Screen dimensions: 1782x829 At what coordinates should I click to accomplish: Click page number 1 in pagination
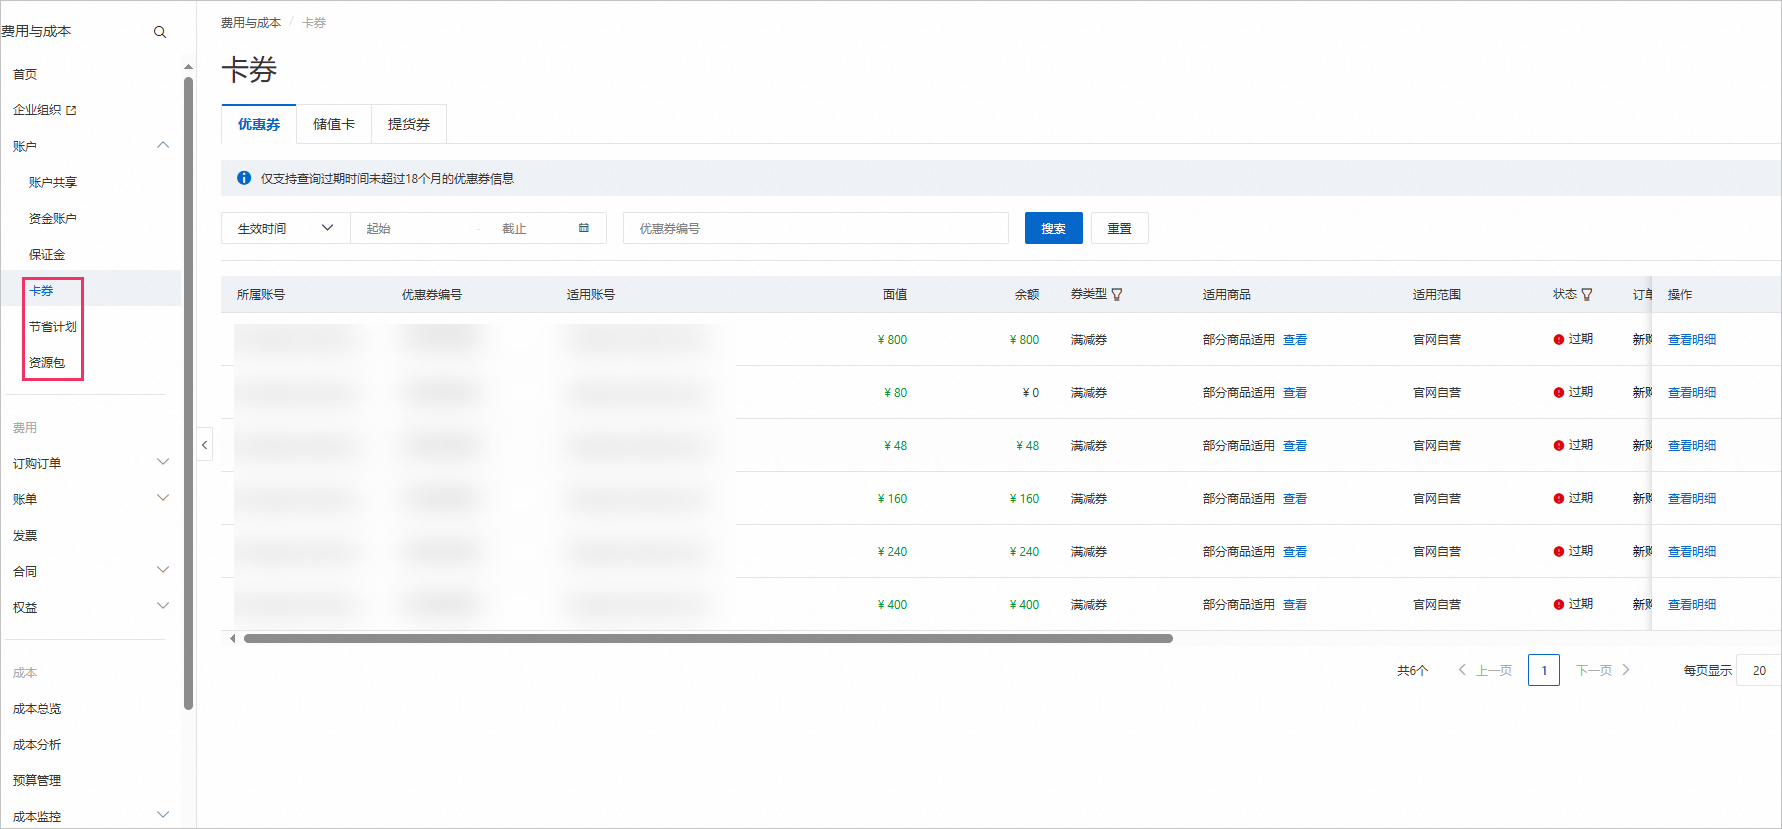(x=1544, y=670)
